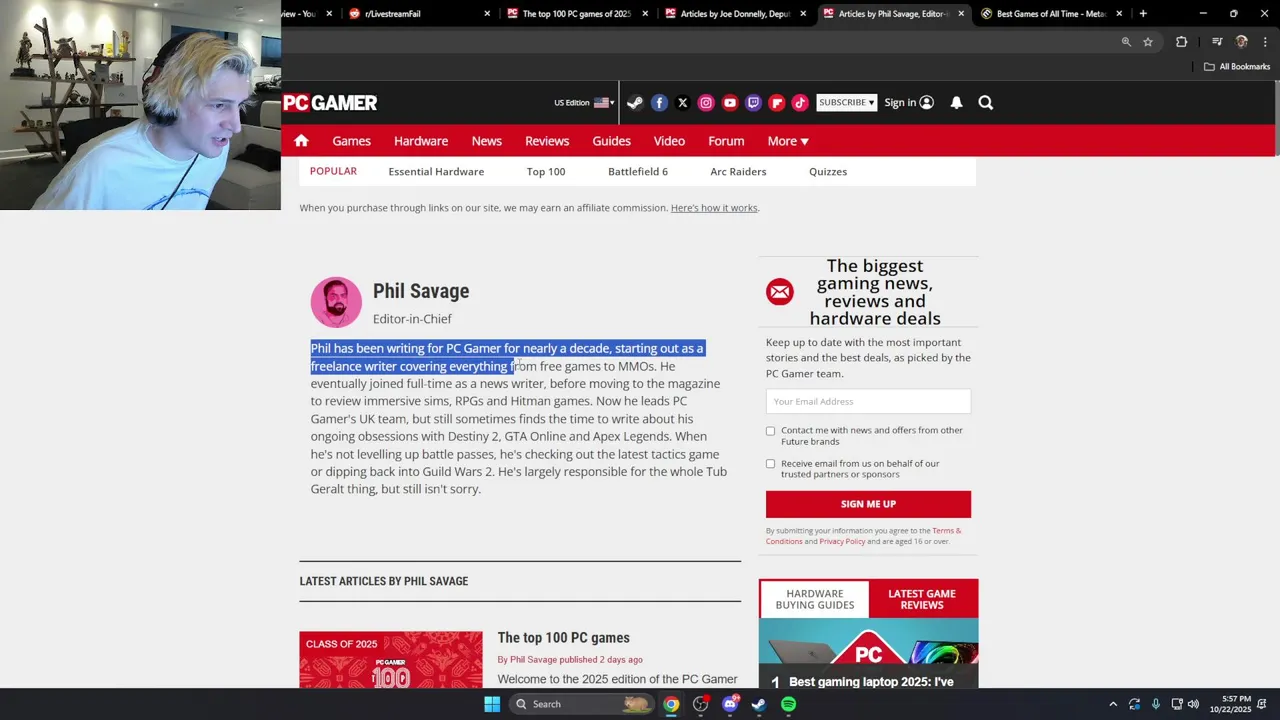Open the Chrome profile avatar
Viewport: 1280px width, 720px height.
point(1242,42)
